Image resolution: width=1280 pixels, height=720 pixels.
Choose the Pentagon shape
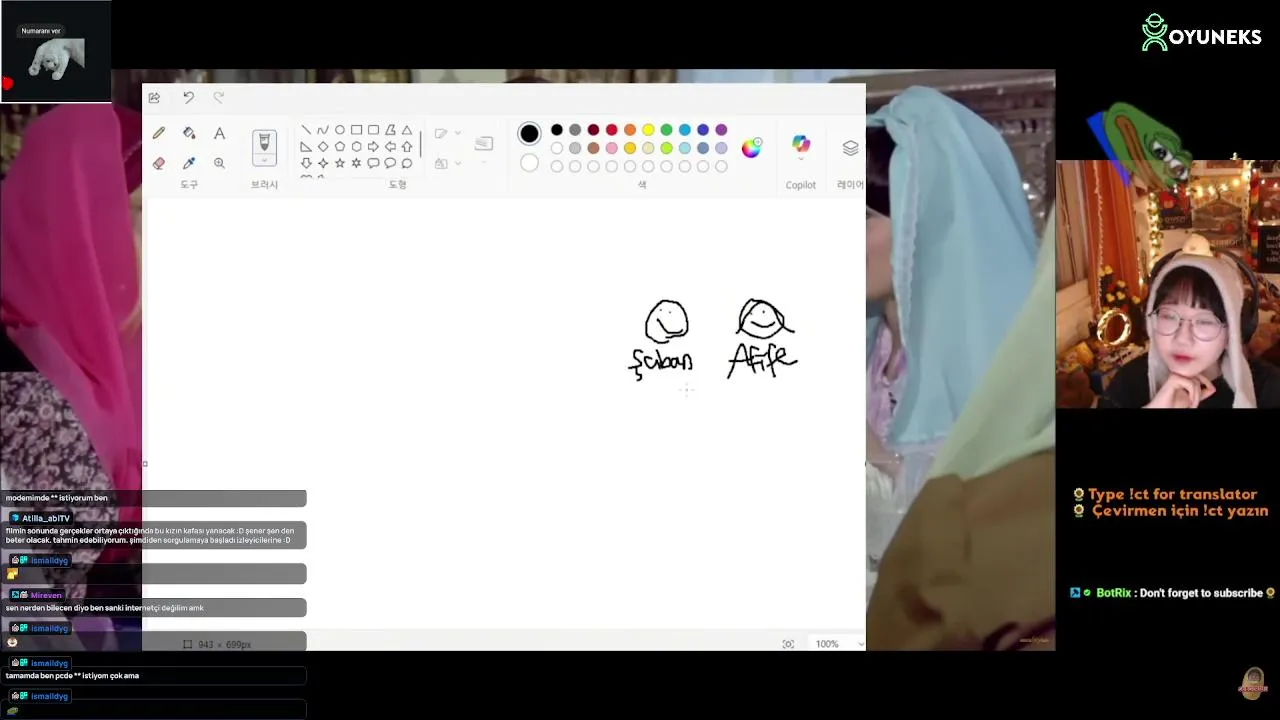click(x=340, y=146)
